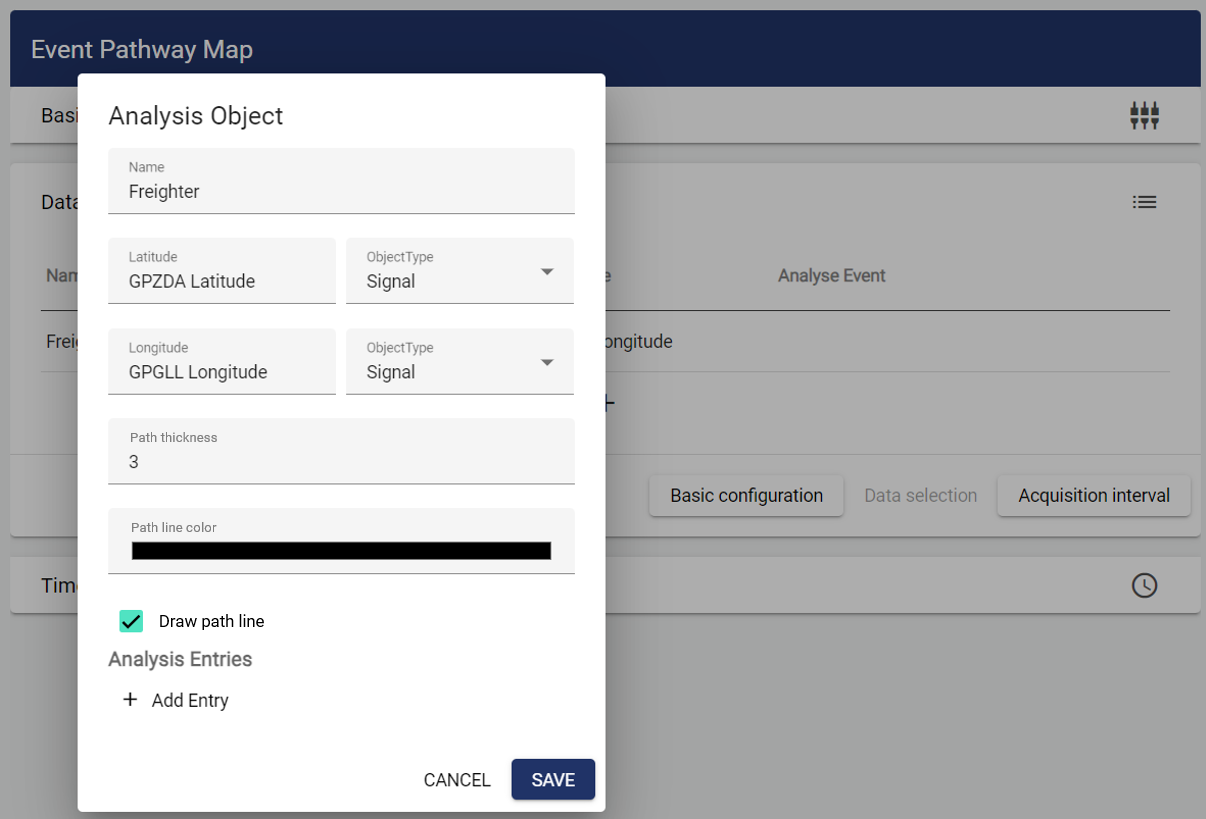Go to the Acquisition interval step
Viewport: 1206px width, 819px height.
[x=1093, y=496]
